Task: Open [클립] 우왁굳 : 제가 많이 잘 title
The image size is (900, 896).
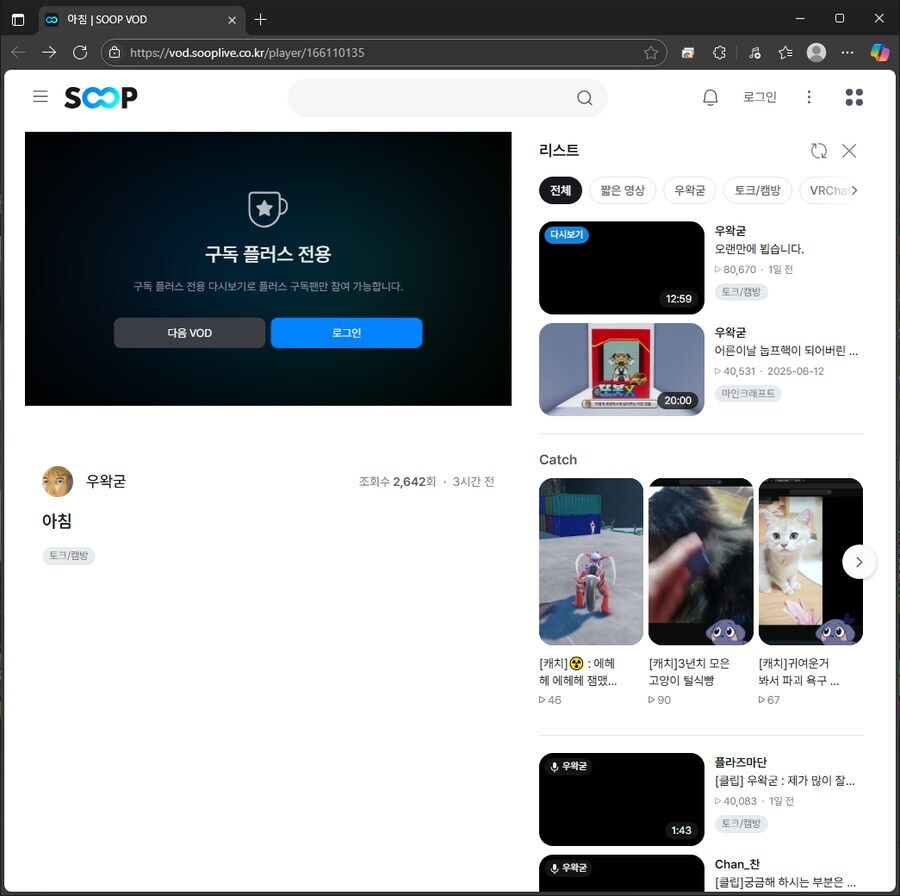Action: (x=785, y=781)
